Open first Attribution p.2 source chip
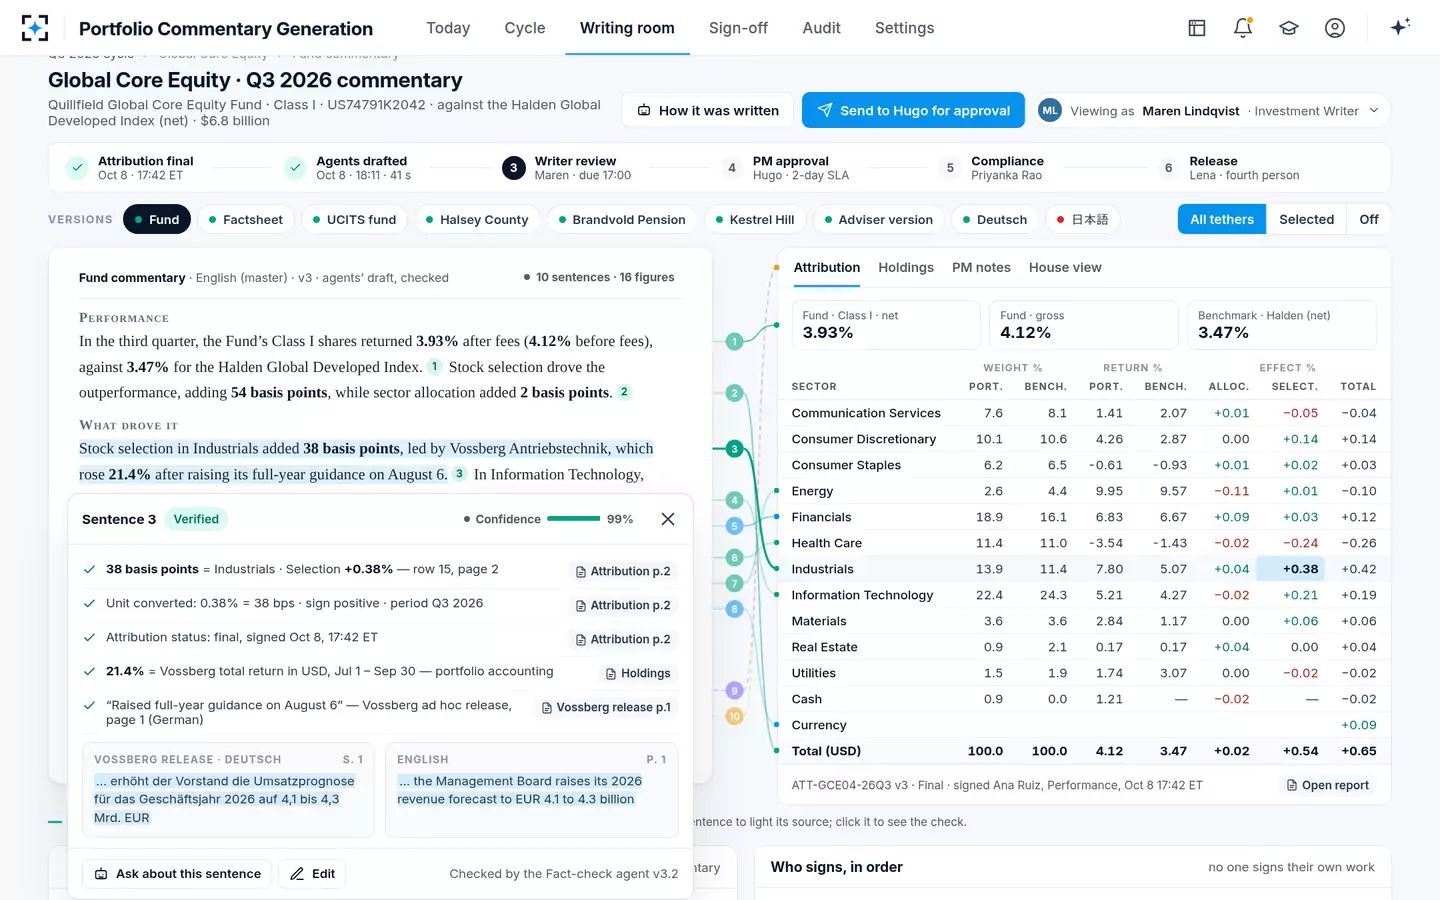The width and height of the screenshot is (1440, 900). pyautogui.click(x=623, y=572)
